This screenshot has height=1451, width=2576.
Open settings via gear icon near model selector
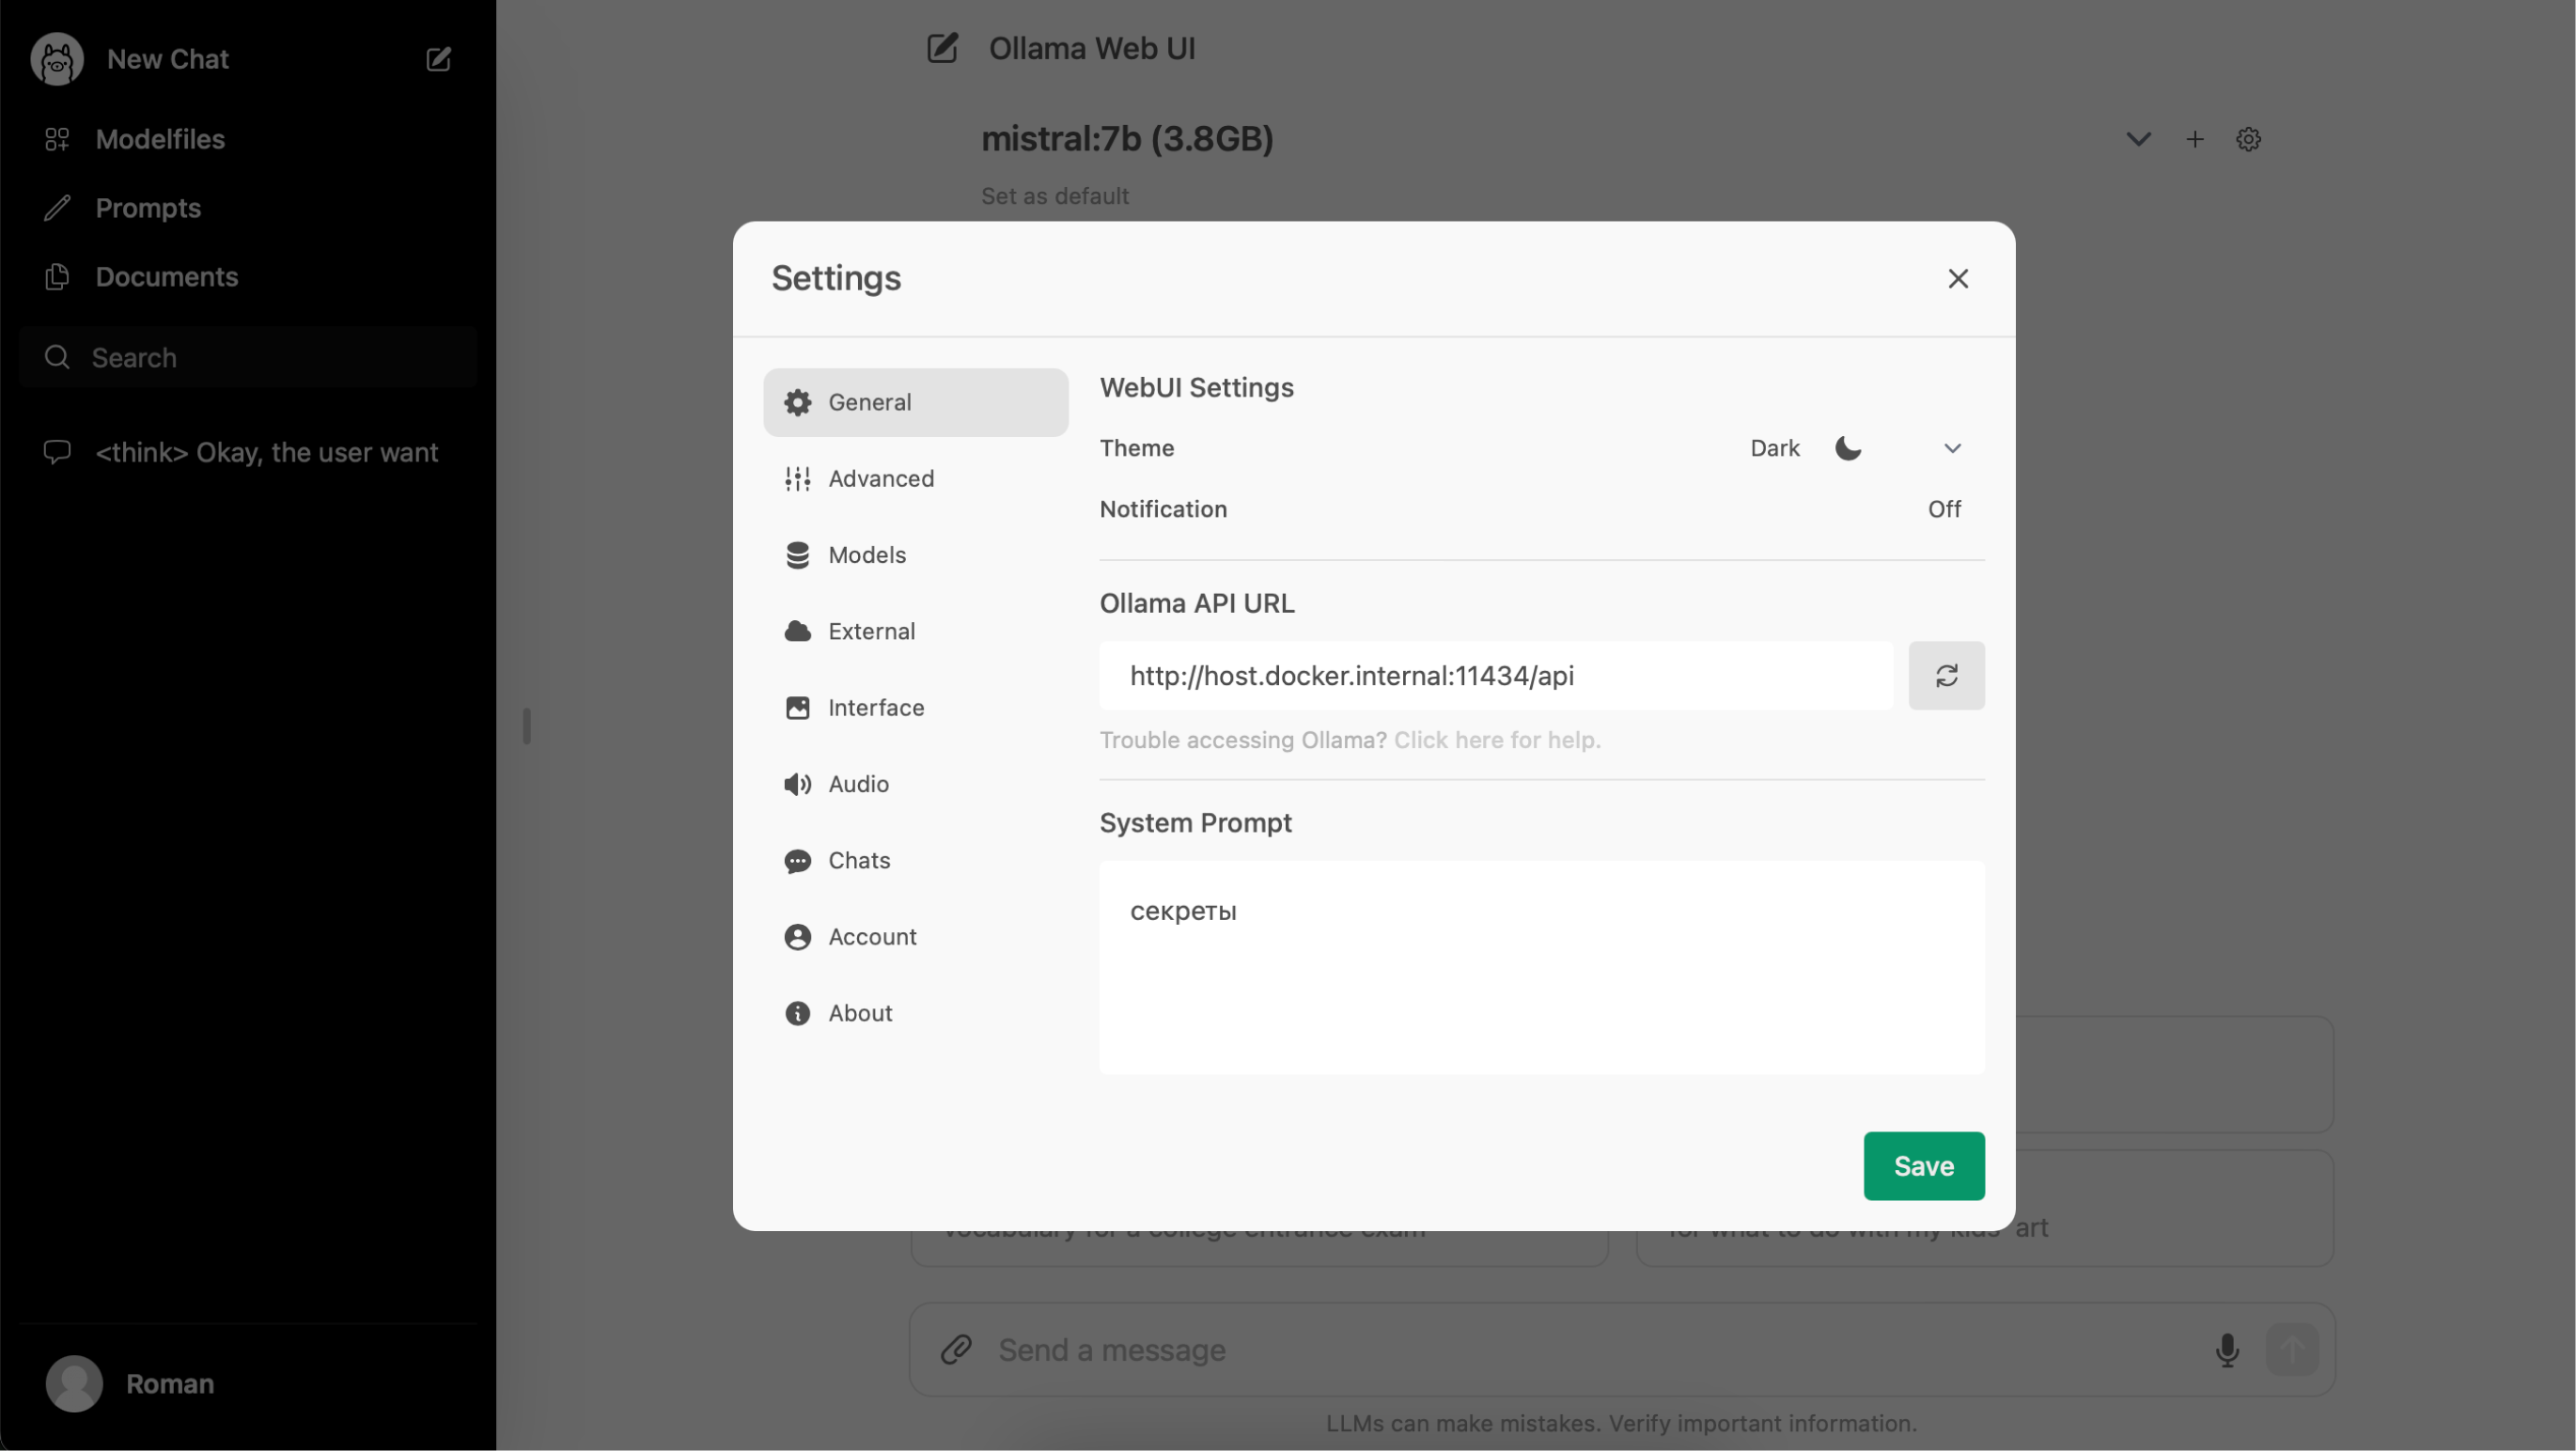pos(2249,139)
